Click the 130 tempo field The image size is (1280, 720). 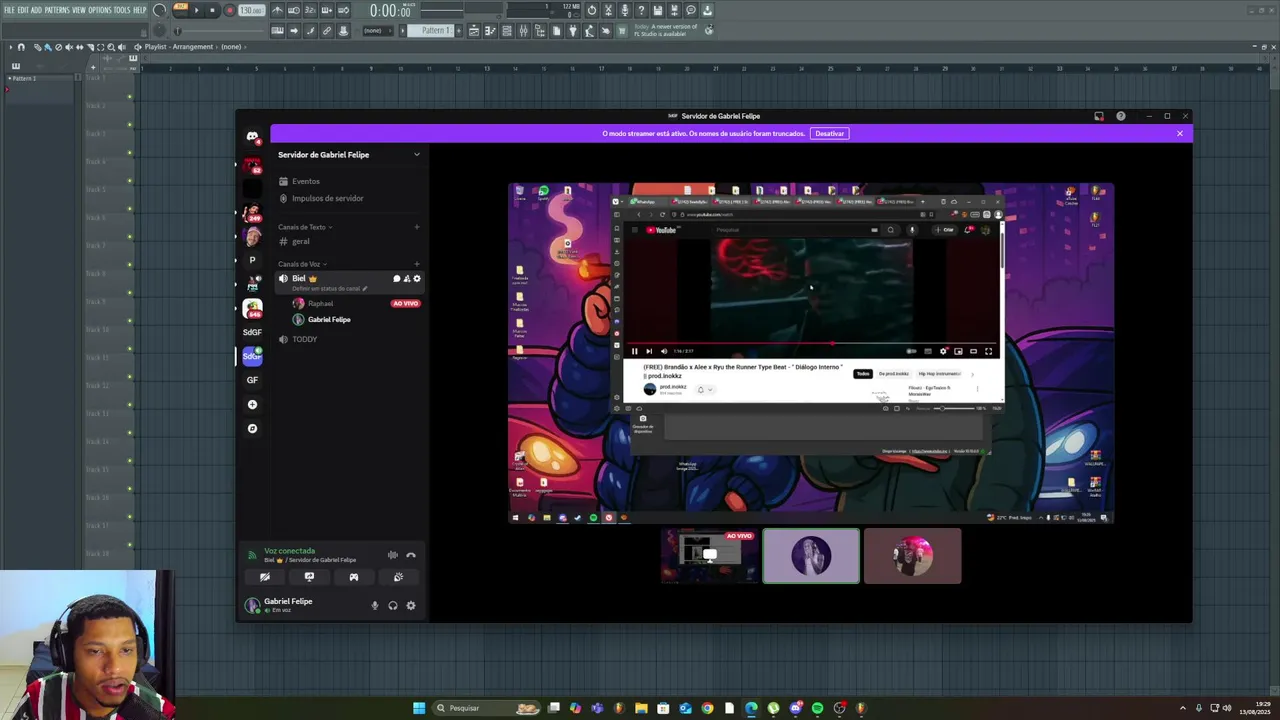pos(251,10)
